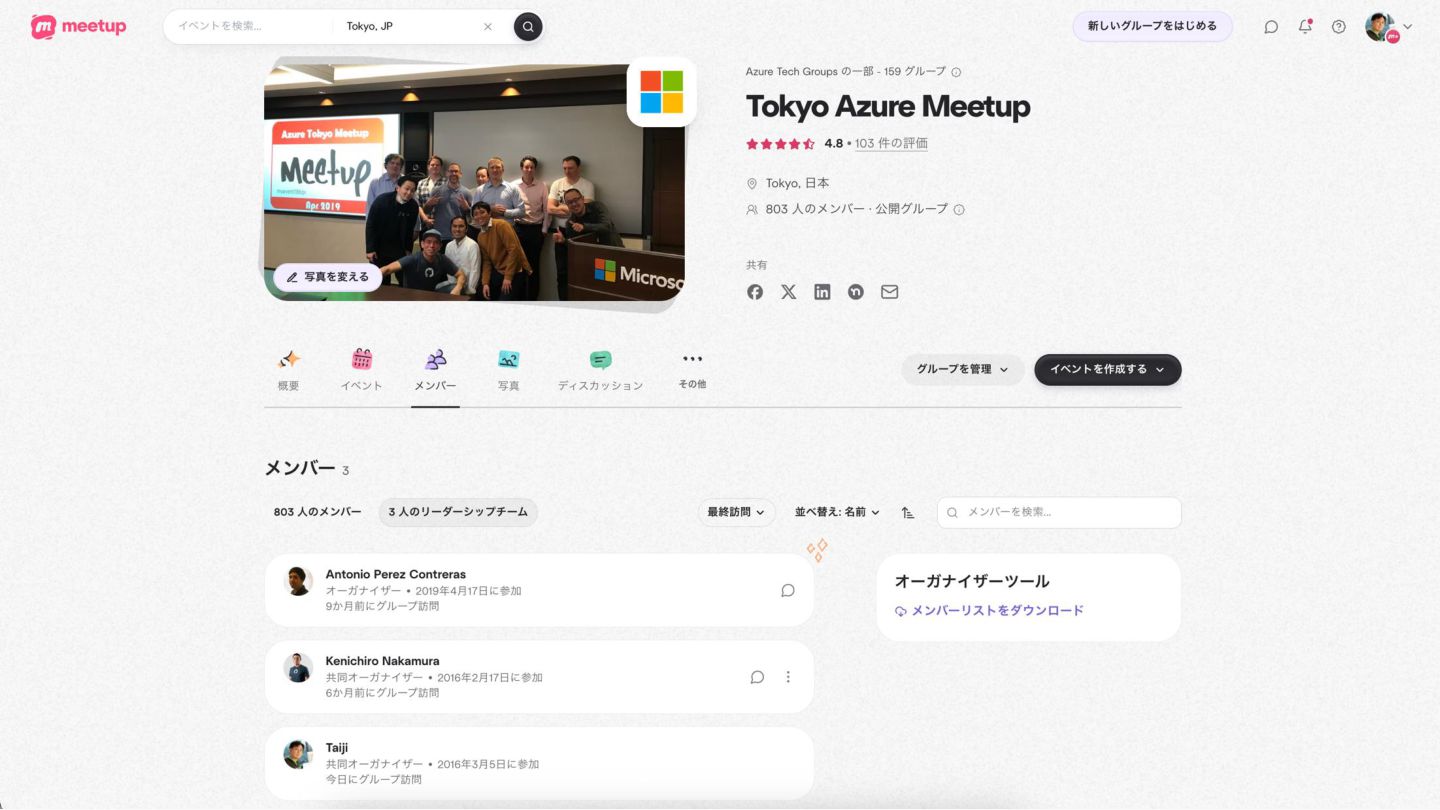This screenshot has width=1440, height=810.
Task: Open Antonio Perez Contreras's profile
Action: (x=396, y=575)
